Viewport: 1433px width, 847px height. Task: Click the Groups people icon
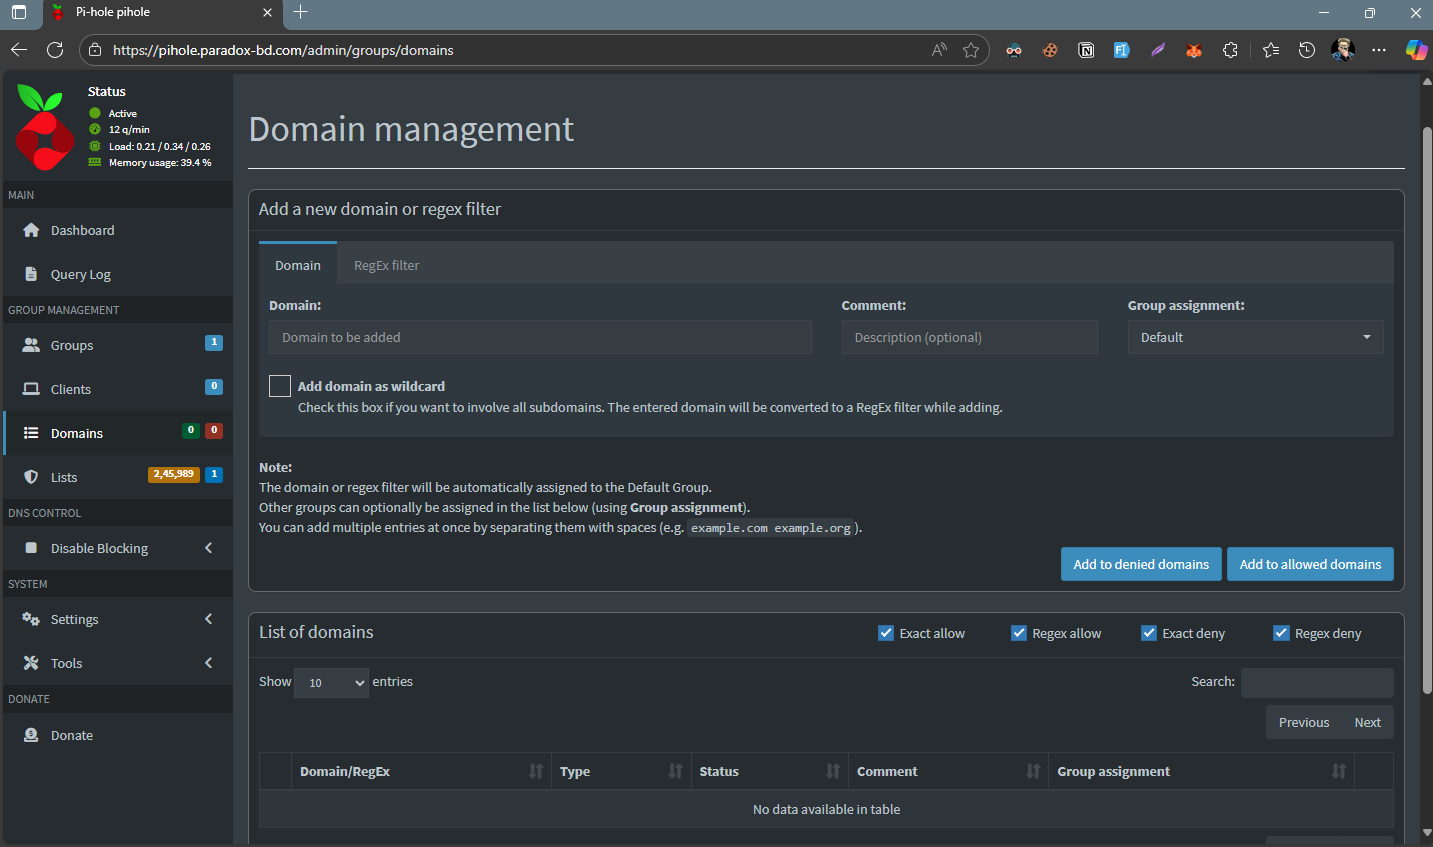coord(31,345)
